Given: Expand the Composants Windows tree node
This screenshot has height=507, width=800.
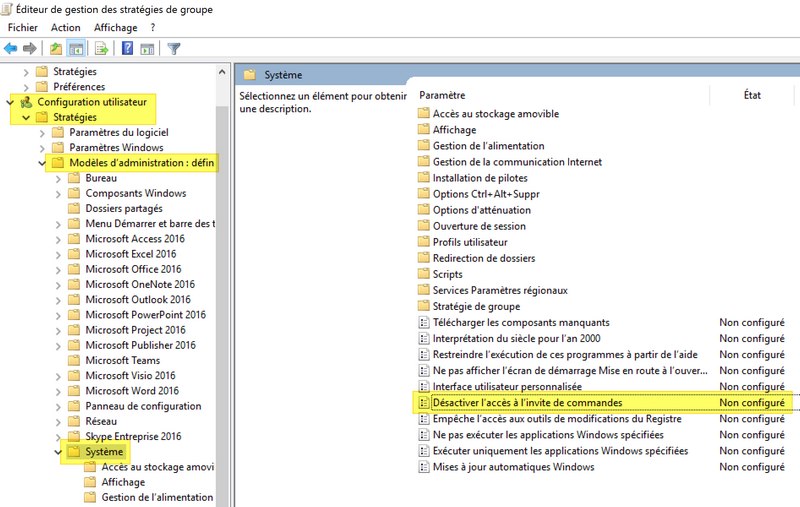Looking at the screenshot, I should (x=58, y=193).
